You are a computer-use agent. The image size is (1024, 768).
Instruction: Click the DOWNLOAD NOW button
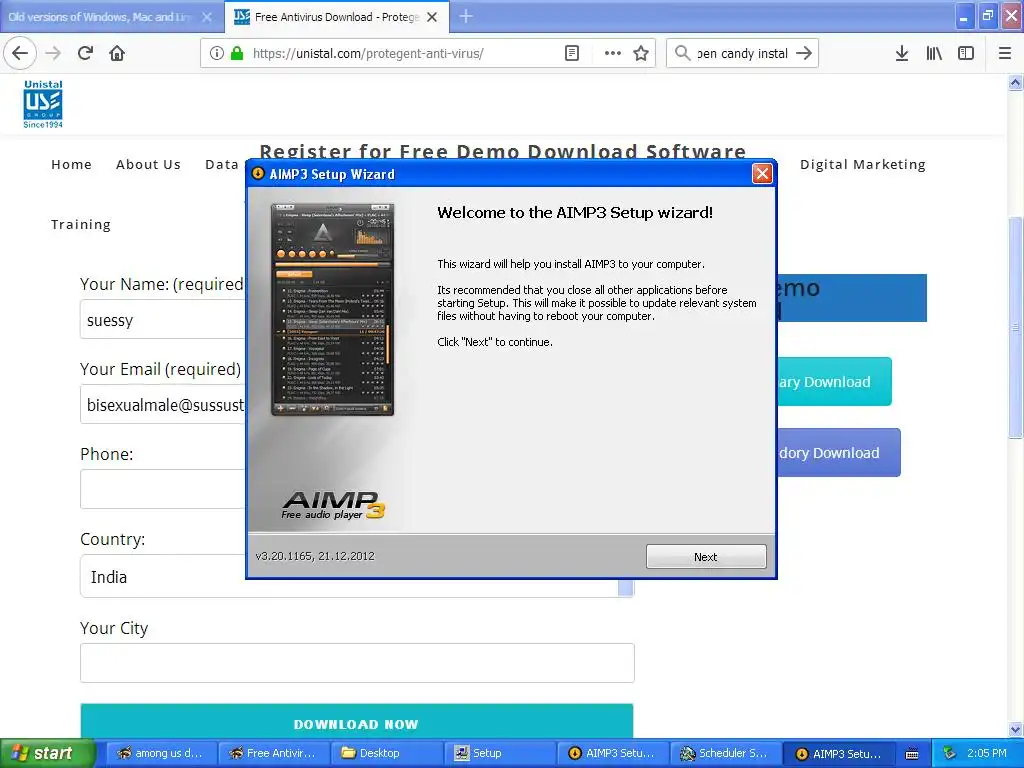coord(357,721)
